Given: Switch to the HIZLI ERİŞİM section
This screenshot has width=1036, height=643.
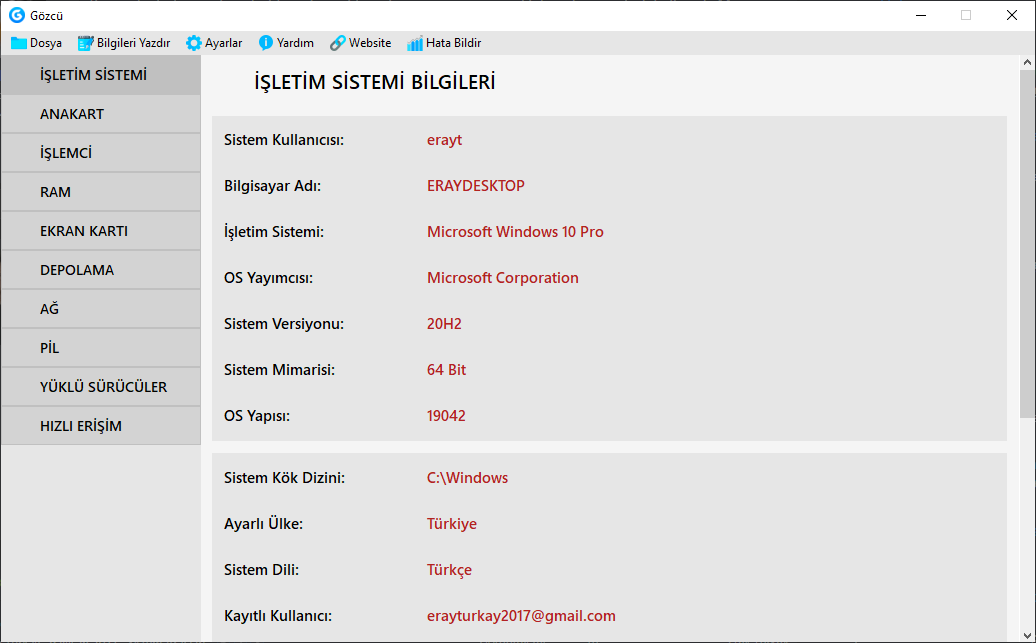Looking at the screenshot, I should tap(101, 426).
